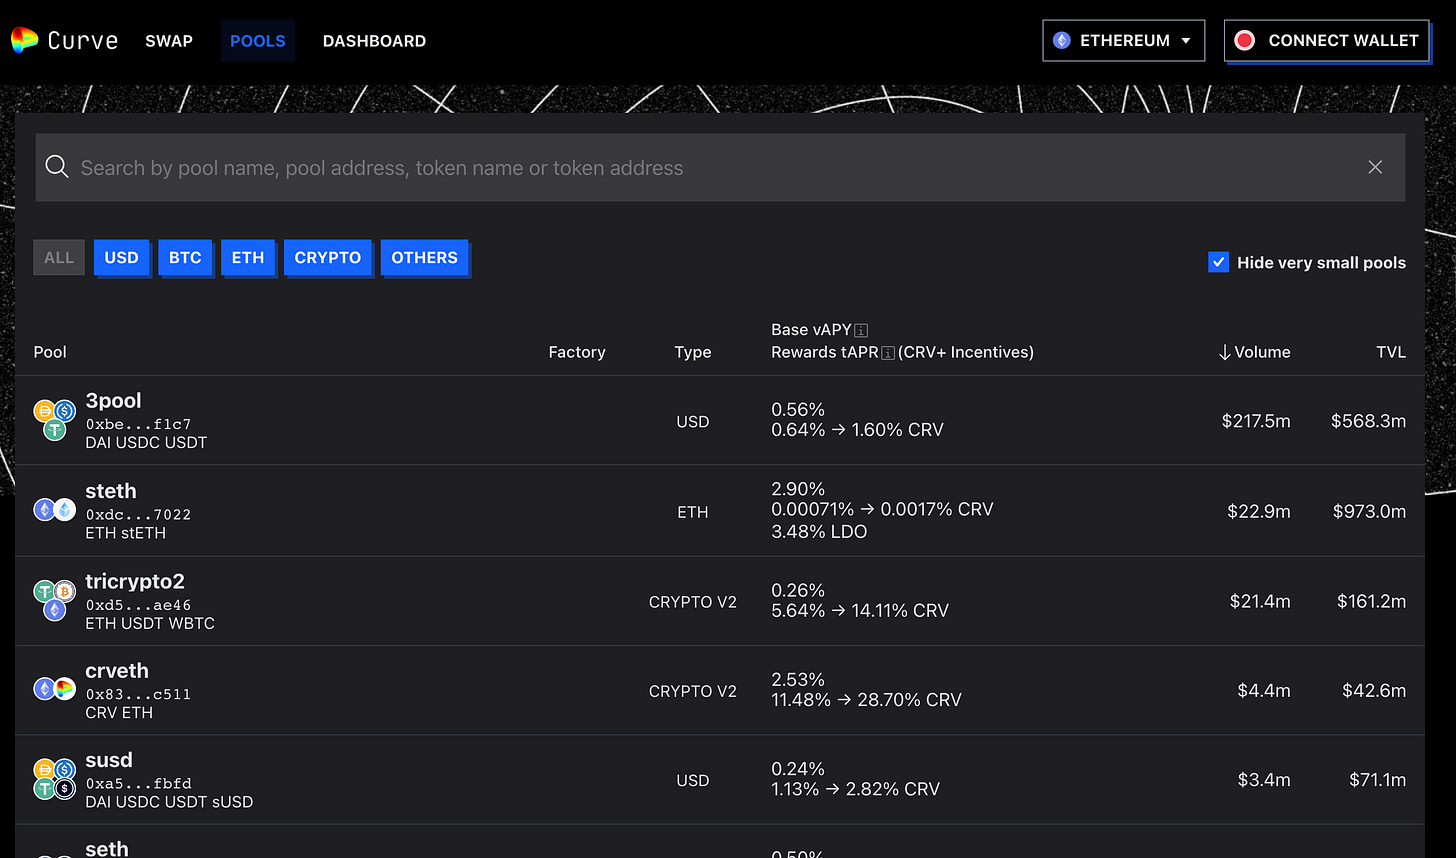Click the DAI USDC USDT sUSD tokens text
This screenshot has width=1456, height=858.
tap(169, 802)
